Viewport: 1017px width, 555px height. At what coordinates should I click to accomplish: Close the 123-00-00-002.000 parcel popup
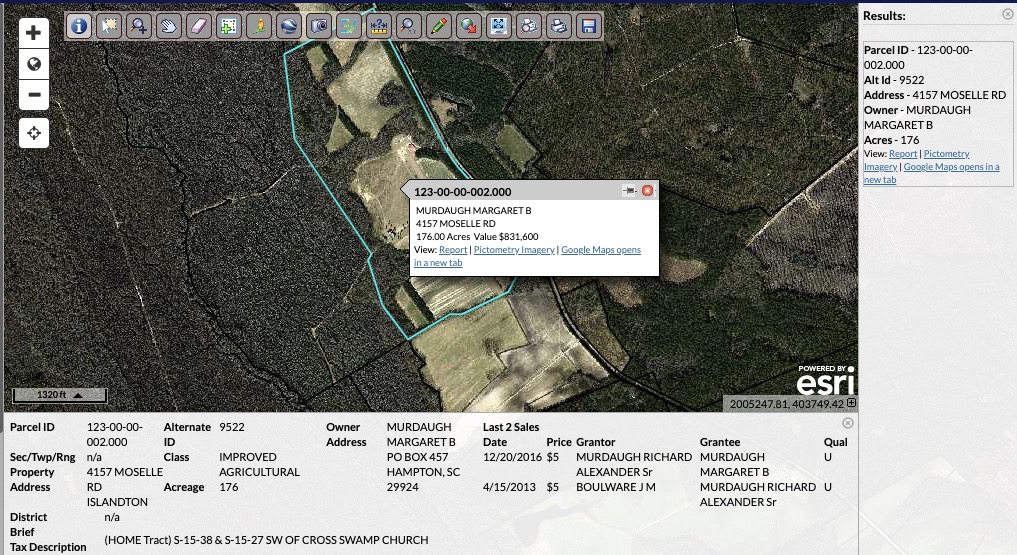647,191
